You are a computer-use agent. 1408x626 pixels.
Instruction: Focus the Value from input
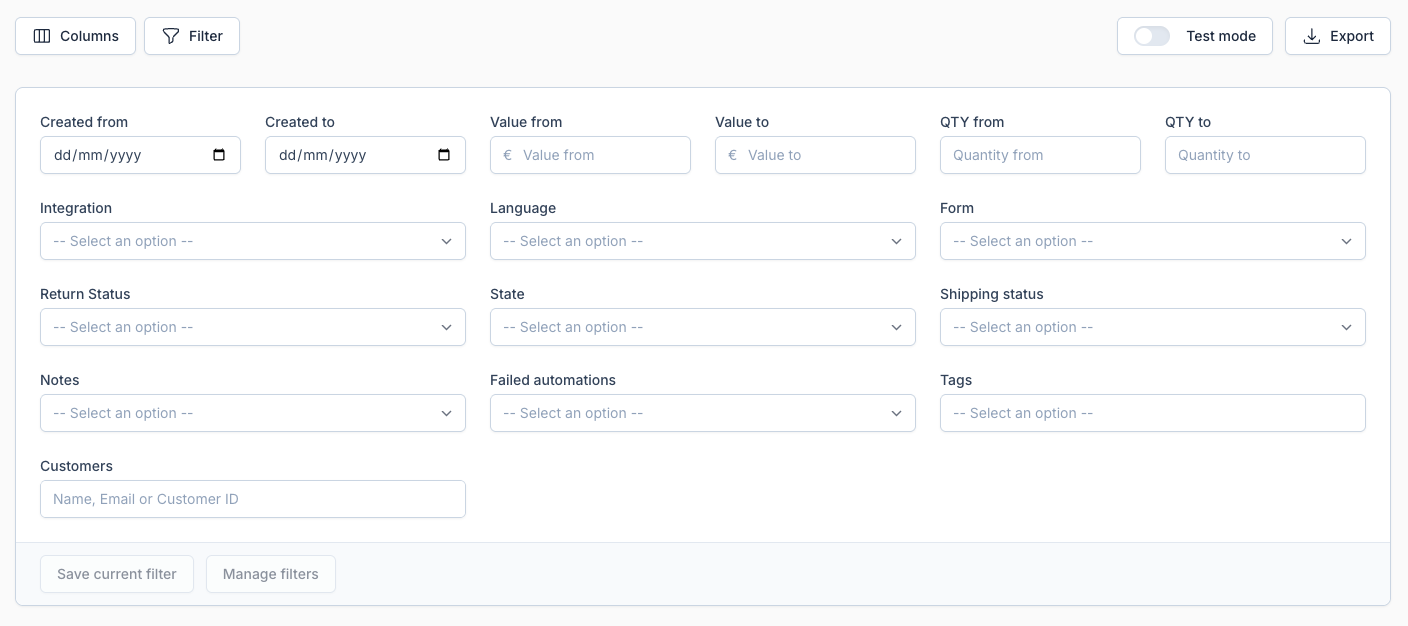pos(600,155)
